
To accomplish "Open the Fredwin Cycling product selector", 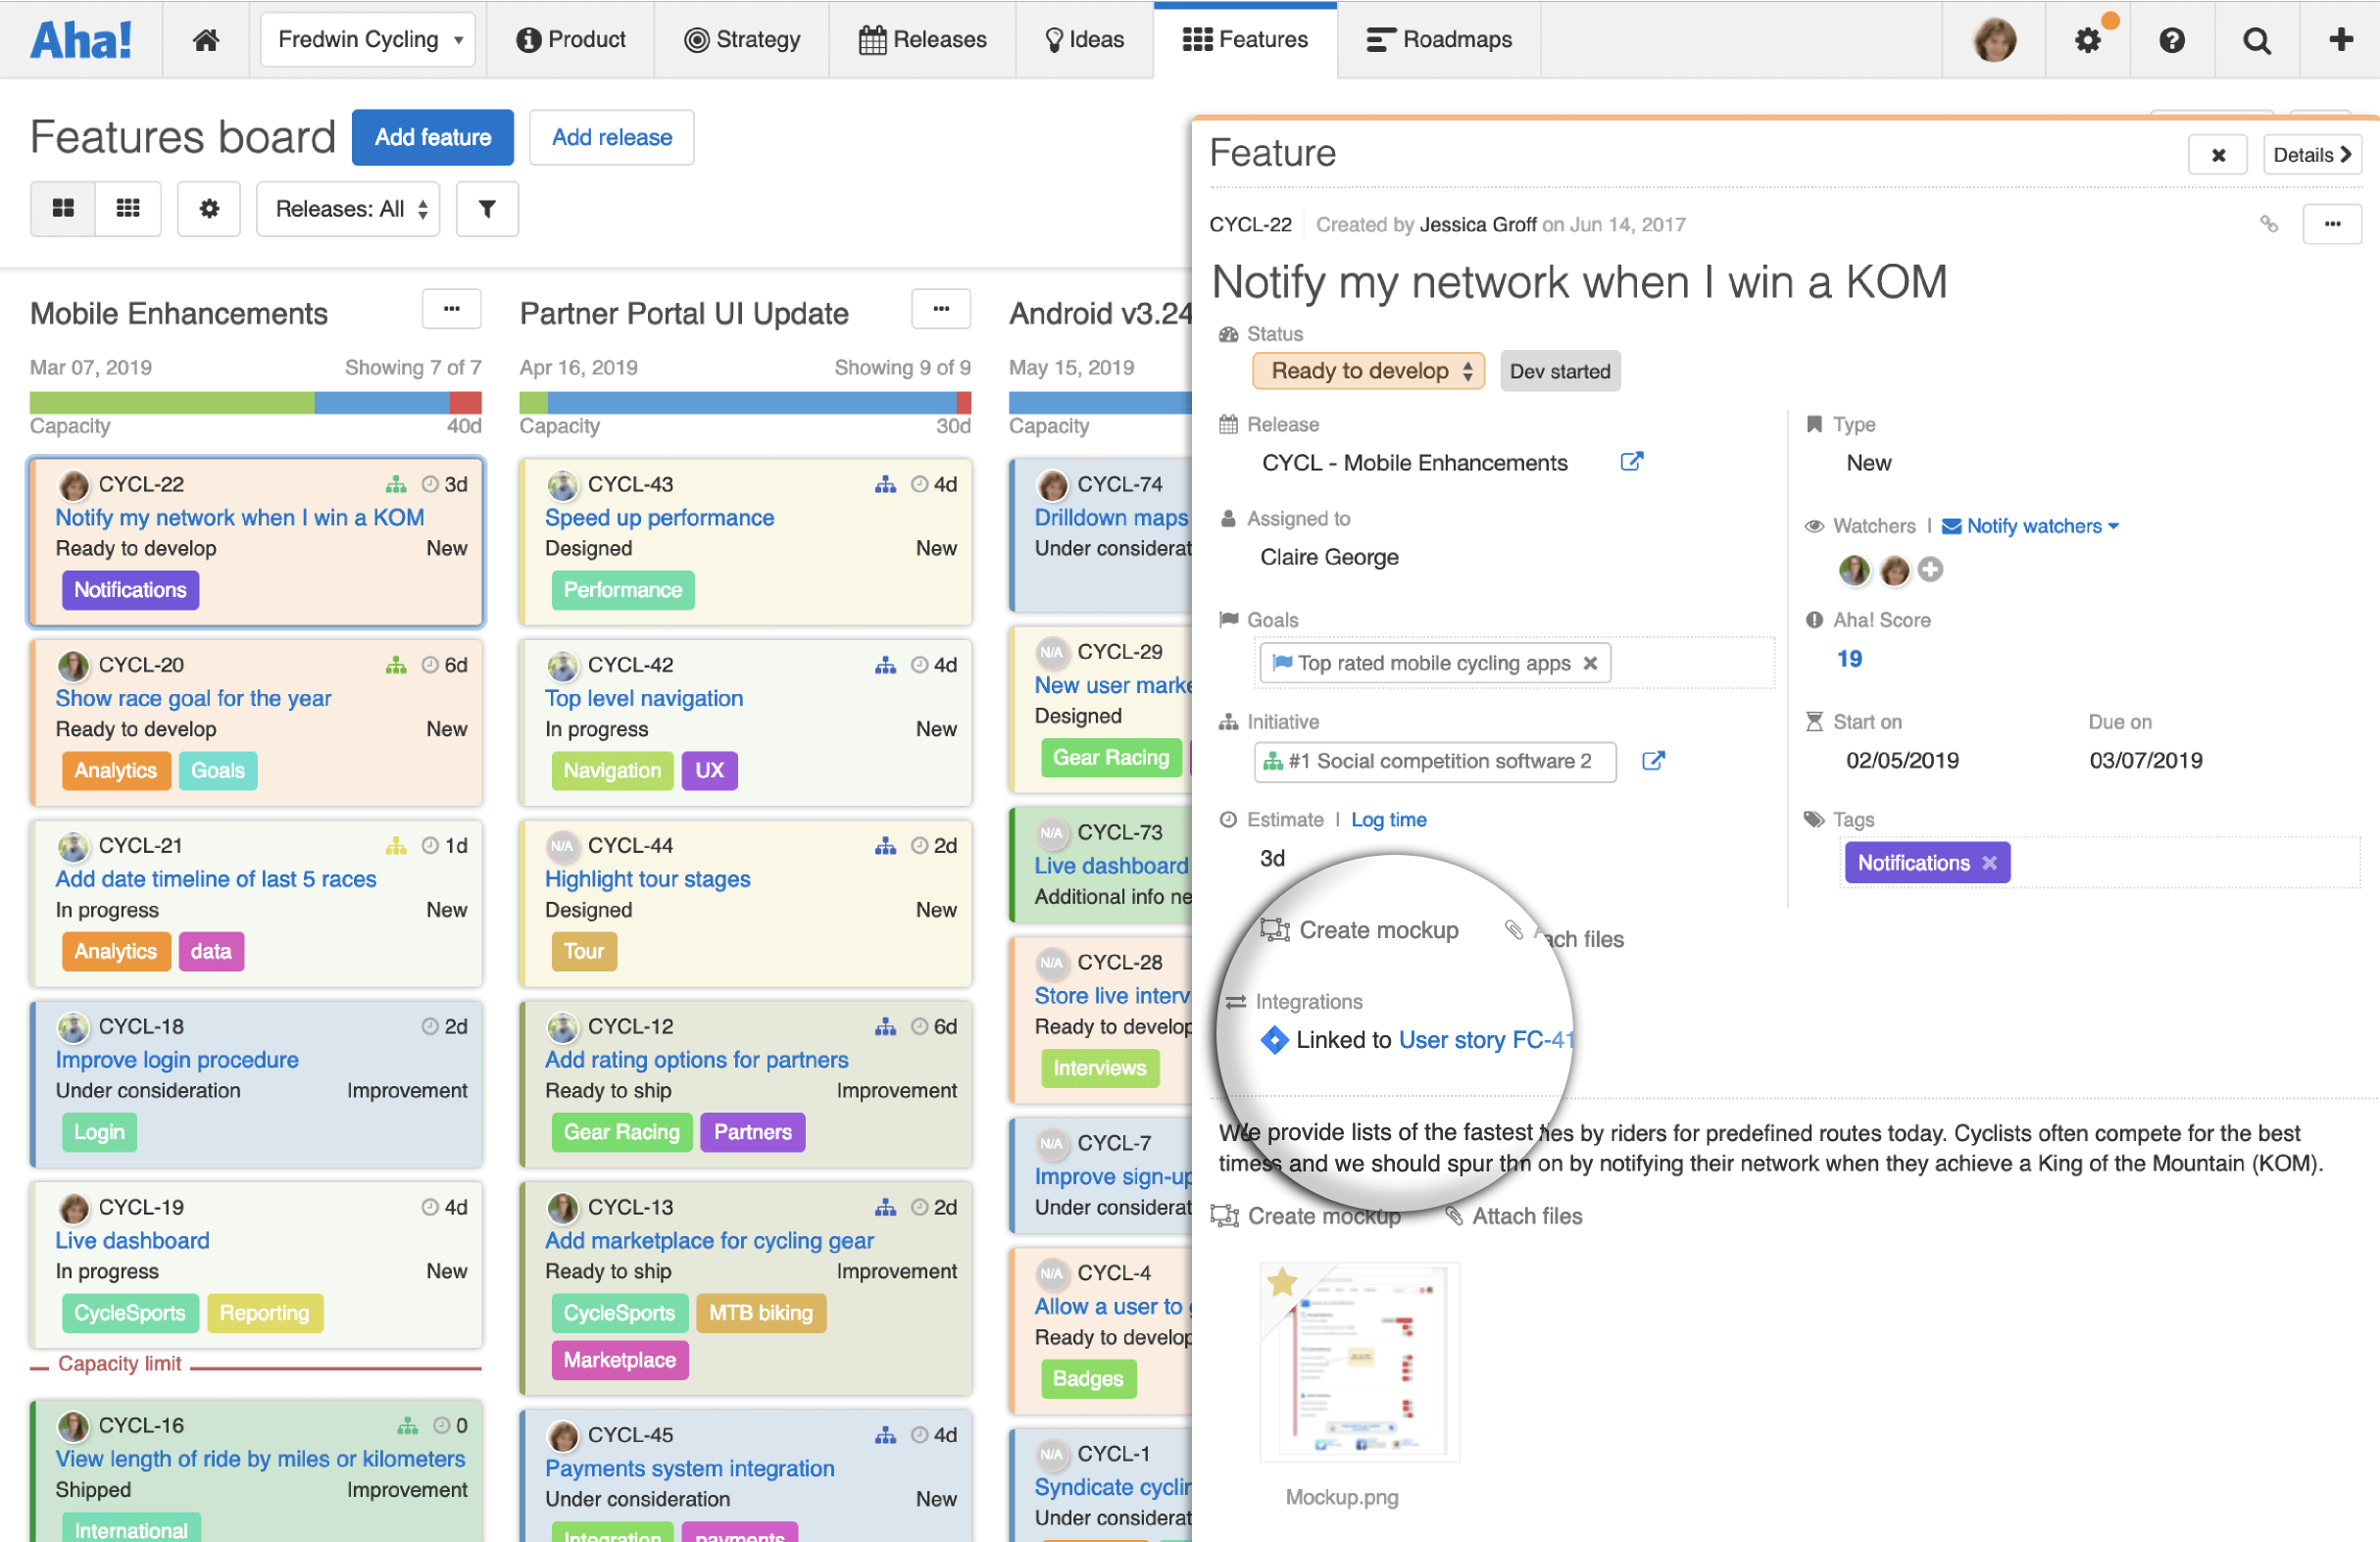I will (367, 39).
